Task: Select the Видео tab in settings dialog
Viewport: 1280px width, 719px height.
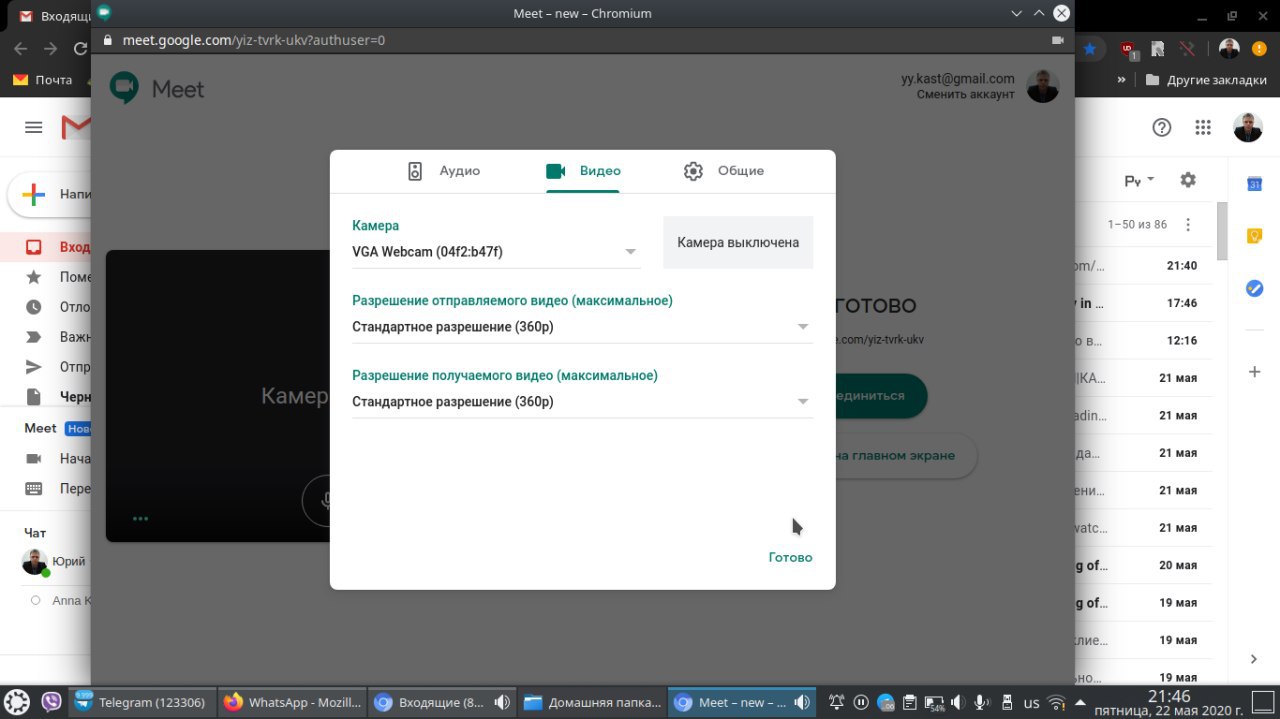Action: click(x=583, y=171)
